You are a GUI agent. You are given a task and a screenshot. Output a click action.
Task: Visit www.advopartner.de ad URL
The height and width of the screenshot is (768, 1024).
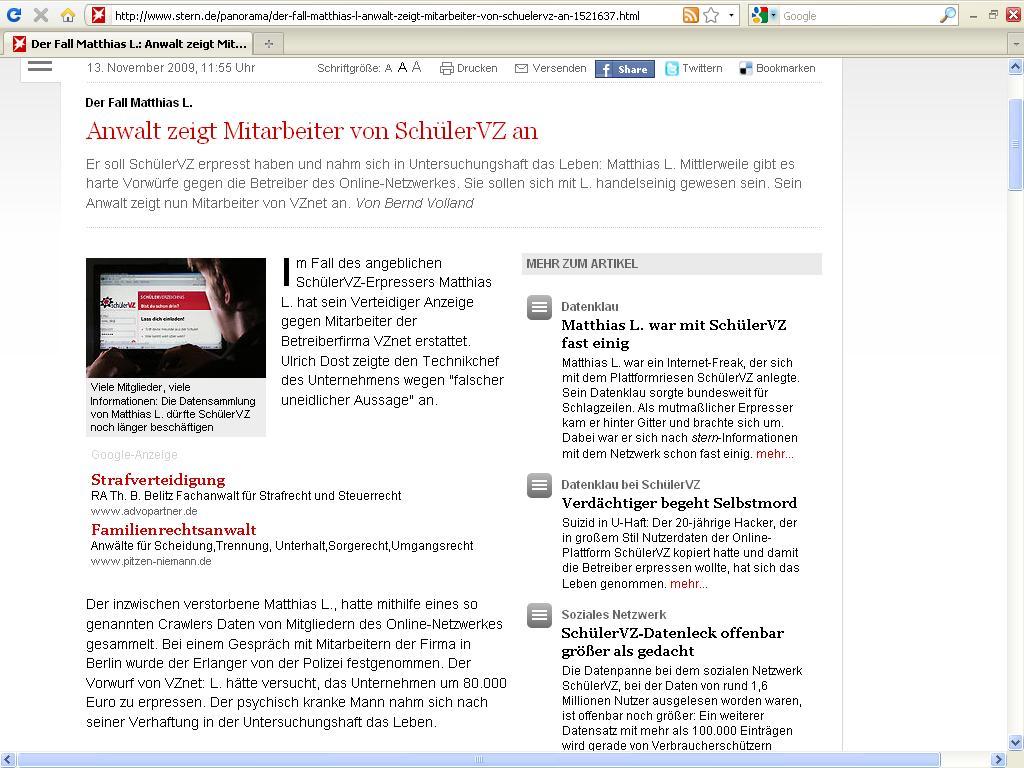click(x=144, y=511)
